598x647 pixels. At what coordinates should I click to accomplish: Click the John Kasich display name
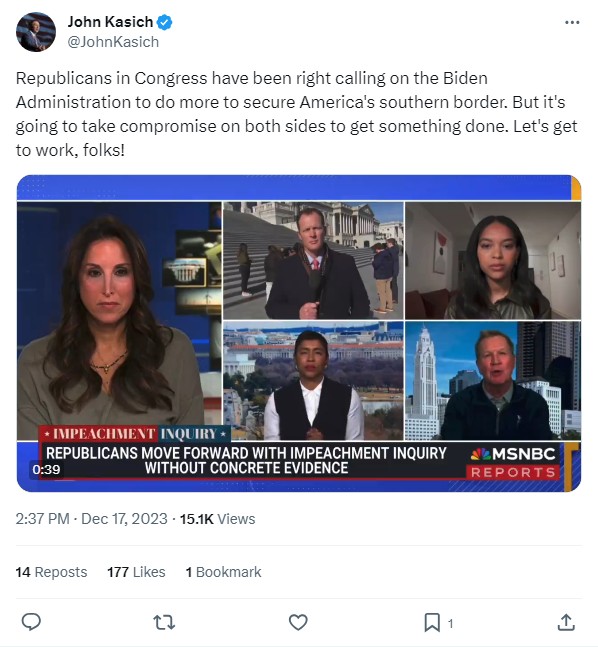click(x=110, y=21)
